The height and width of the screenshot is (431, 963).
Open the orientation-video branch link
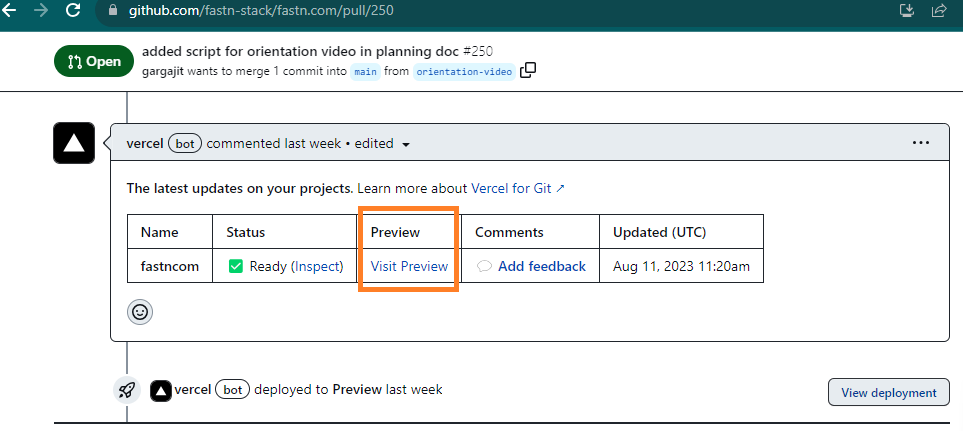point(464,72)
